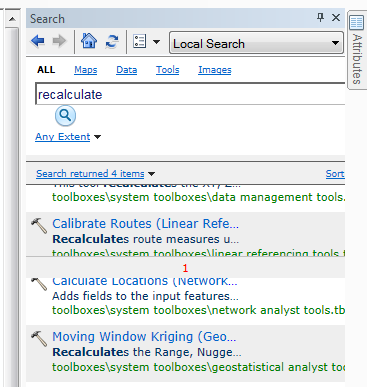Viewport: 381px width, 387px height.
Task: Click the Sort link
Action: [x=335, y=174]
